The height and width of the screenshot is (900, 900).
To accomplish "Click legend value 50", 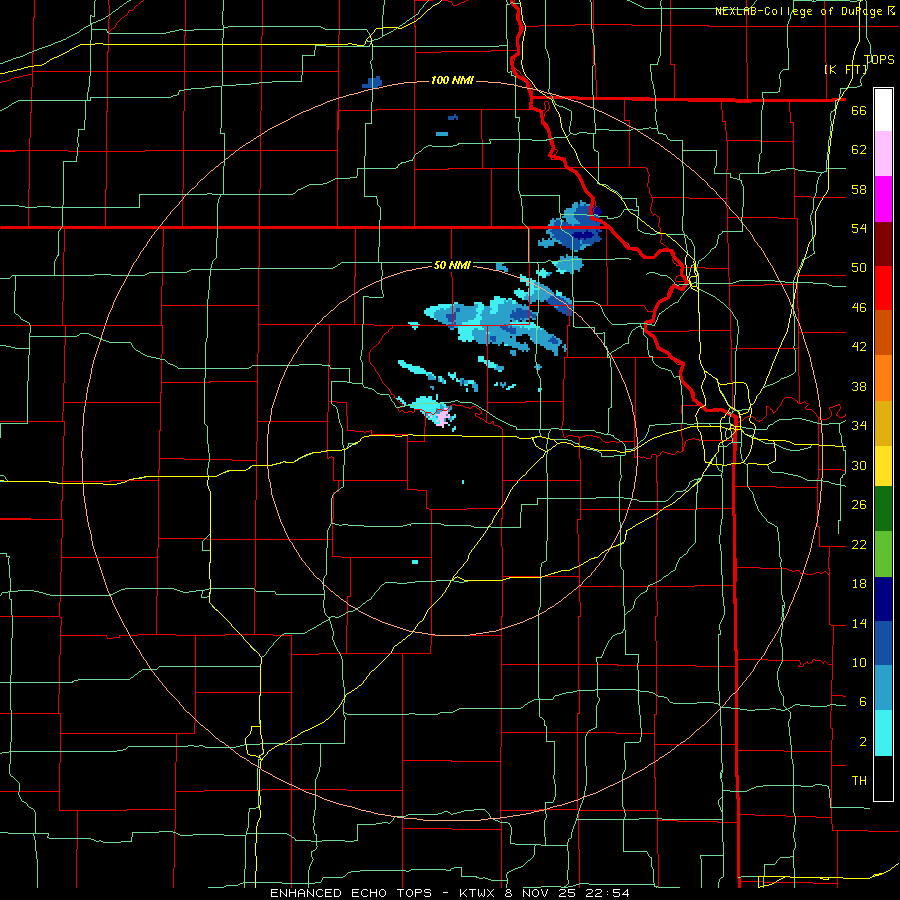I will [859, 267].
